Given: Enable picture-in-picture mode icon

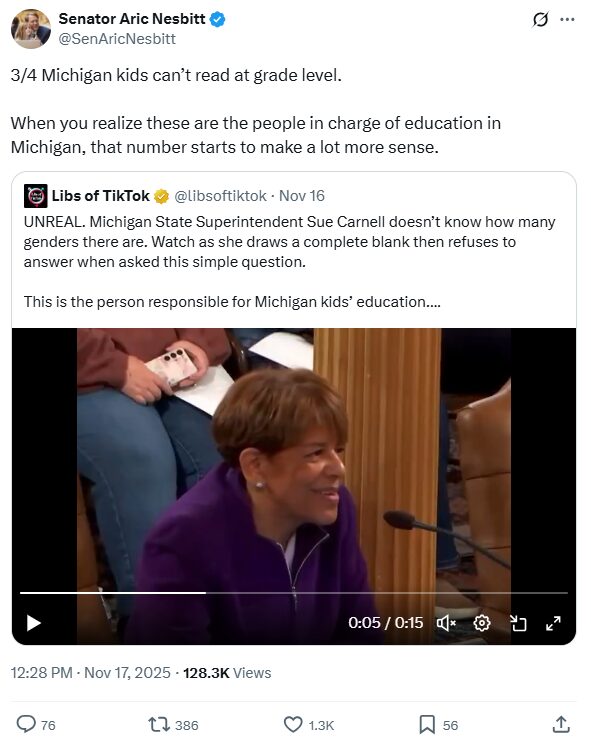Looking at the screenshot, I should 518,623.
